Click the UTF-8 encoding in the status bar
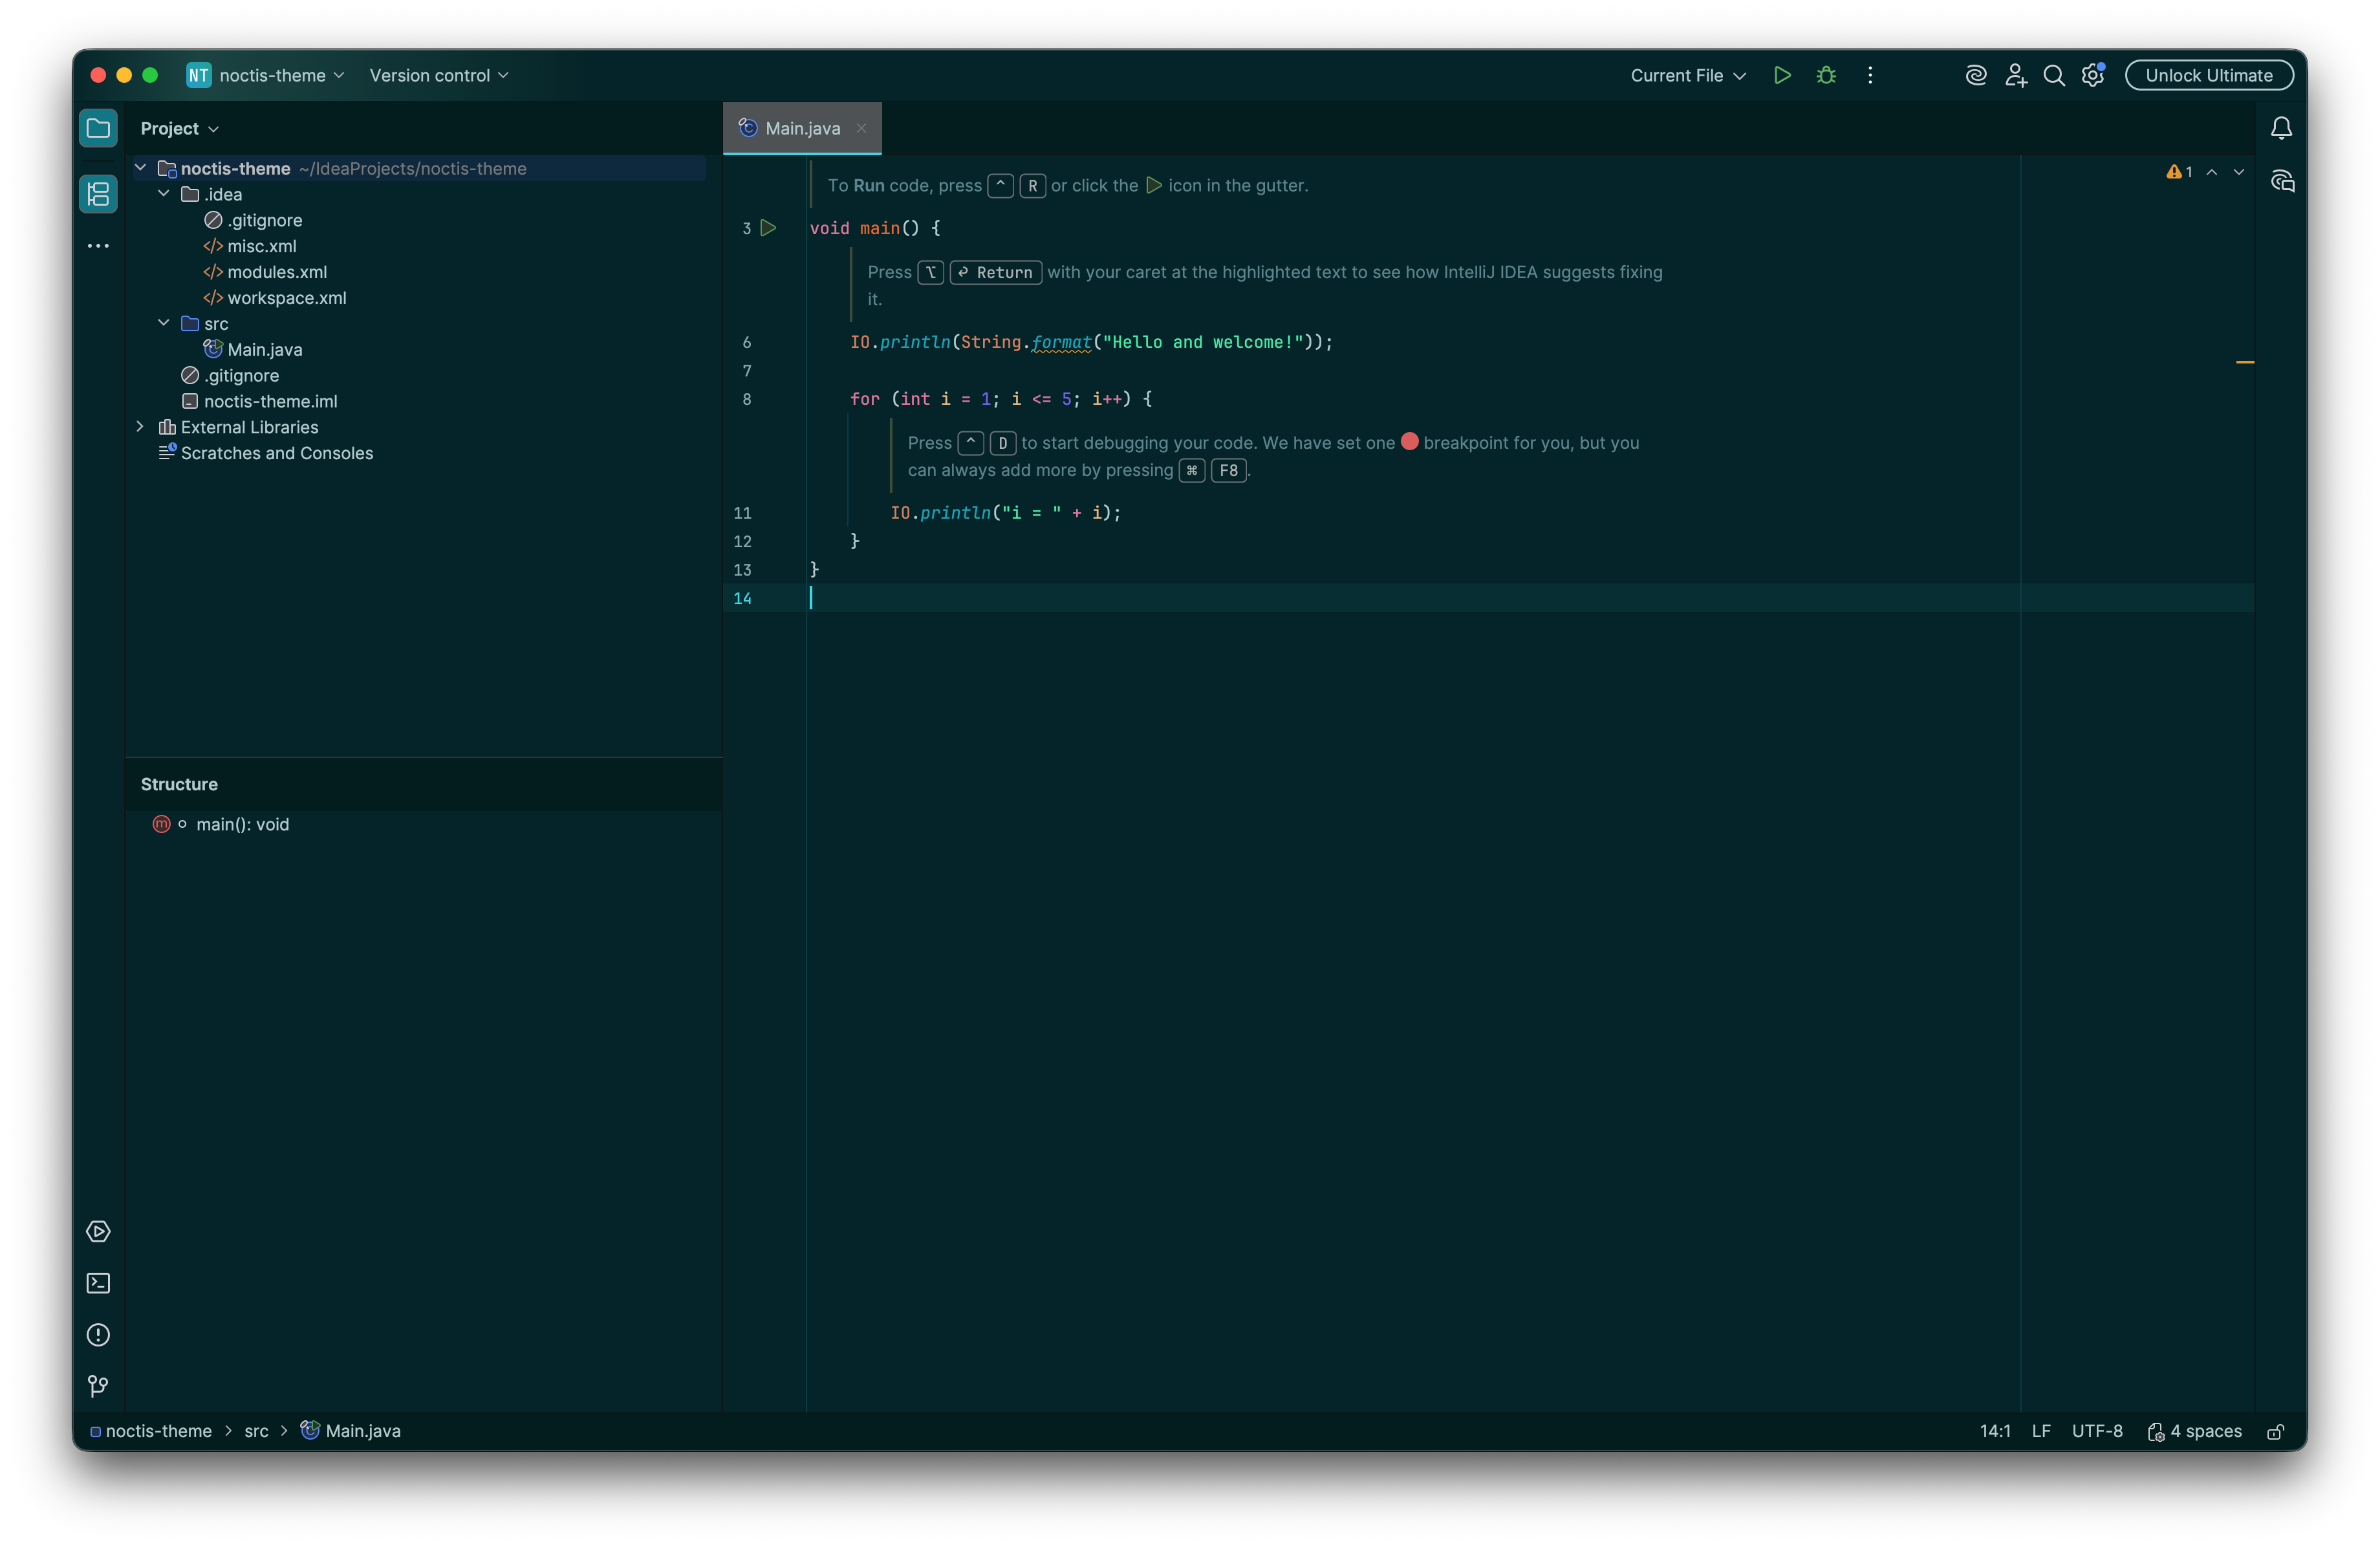The width and height of the screenshot is (2380, 1547). pyautogui.click(x=2097, y=1431)
